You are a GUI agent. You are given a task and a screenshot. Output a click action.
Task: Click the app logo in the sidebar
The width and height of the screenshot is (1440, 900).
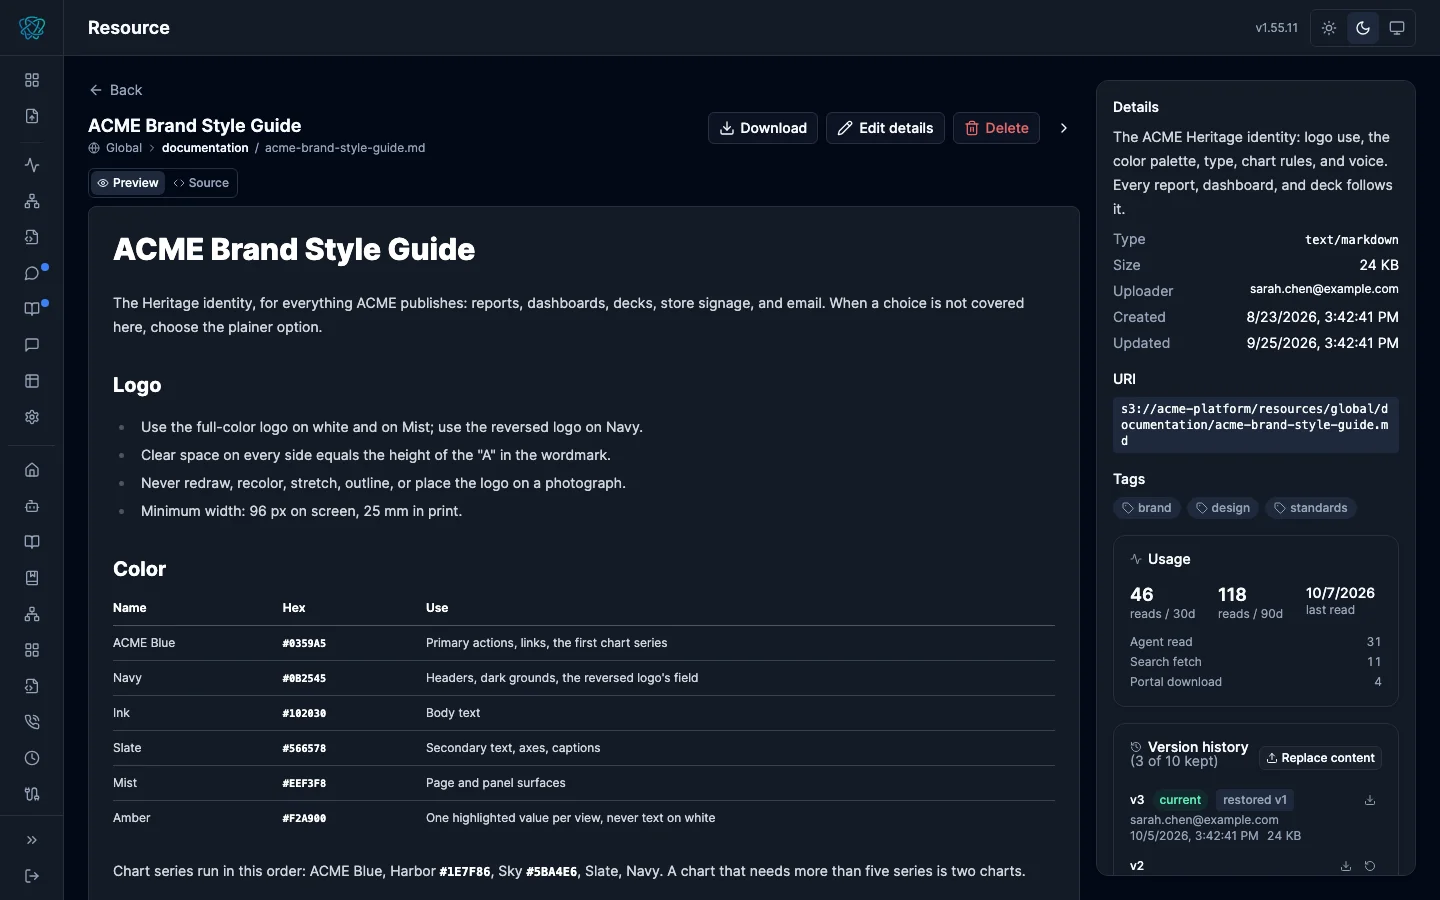[x=32, y=28]
